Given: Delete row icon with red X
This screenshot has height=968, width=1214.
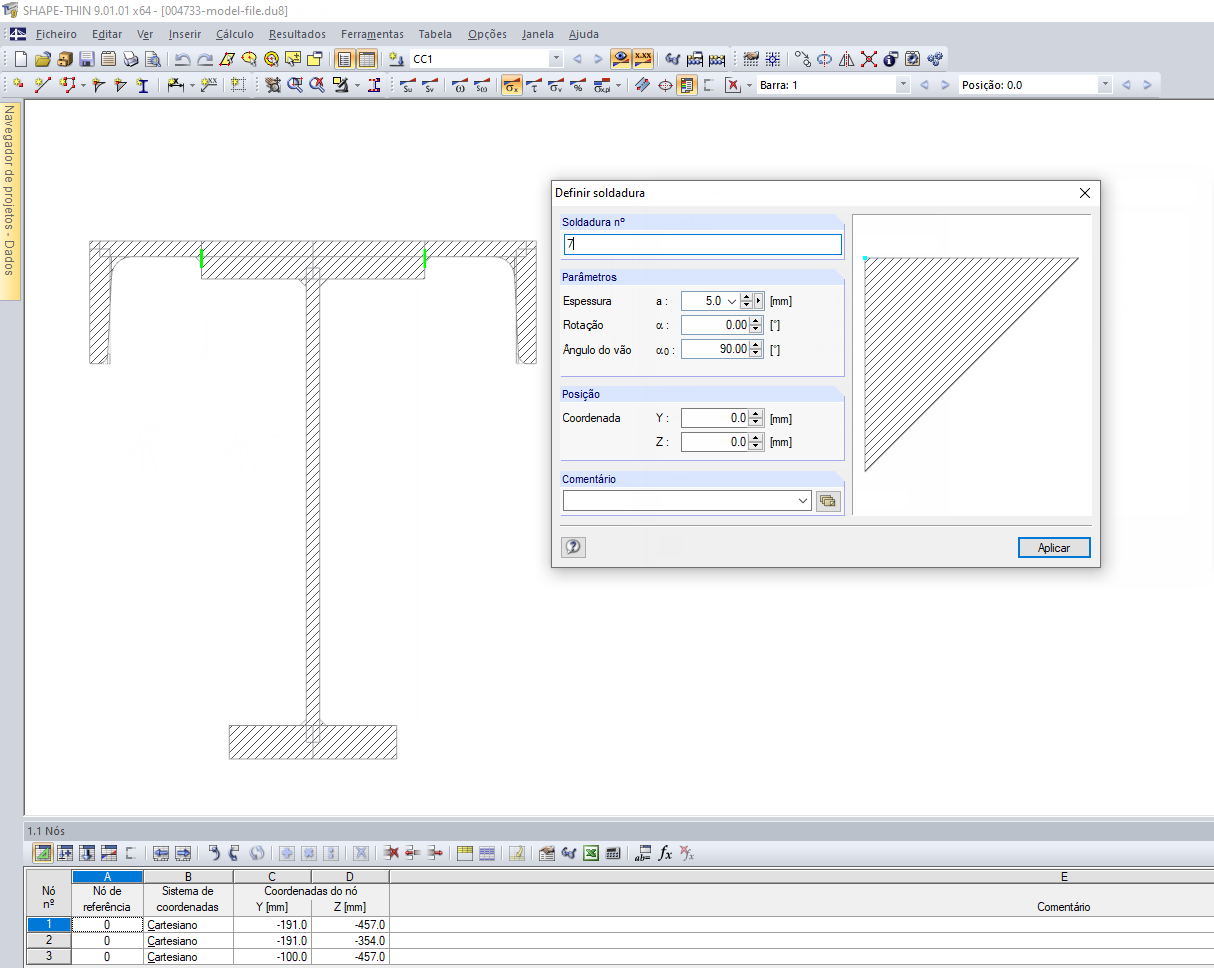Looking at the screenshot, I should [x=392, y=853].
